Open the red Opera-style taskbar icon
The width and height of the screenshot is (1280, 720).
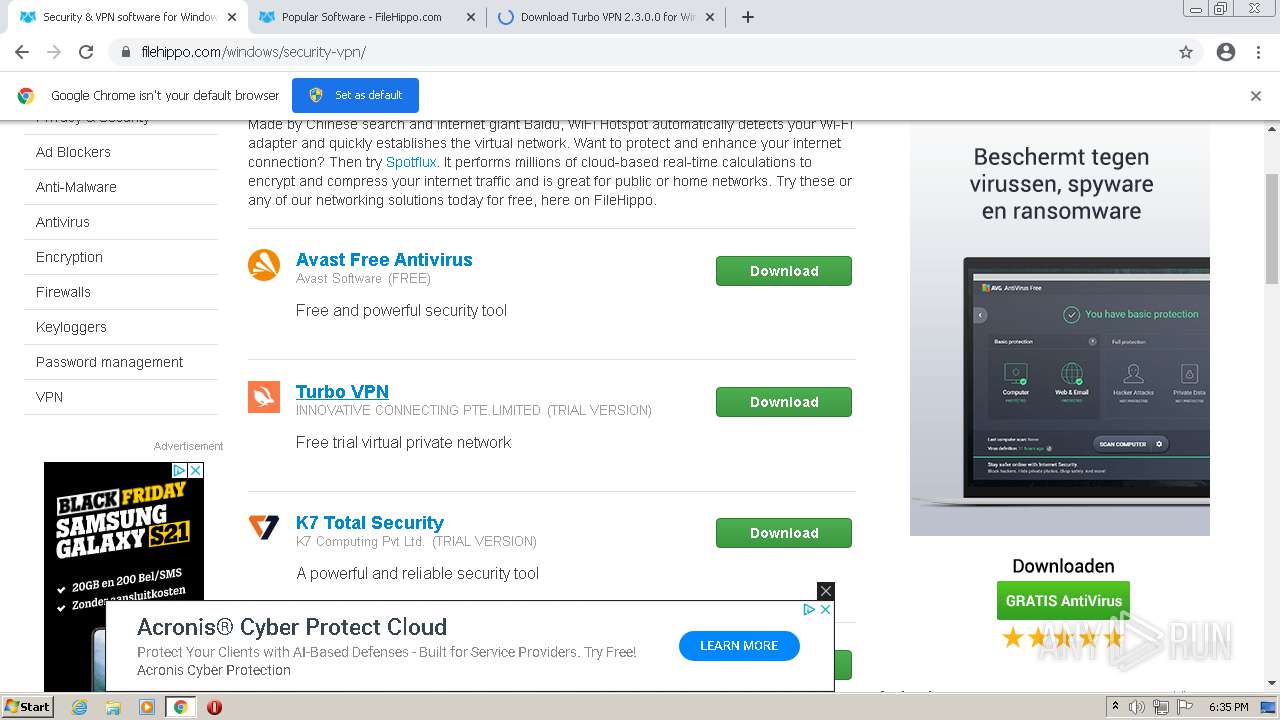pyautogui.click(x=214, y=707)
